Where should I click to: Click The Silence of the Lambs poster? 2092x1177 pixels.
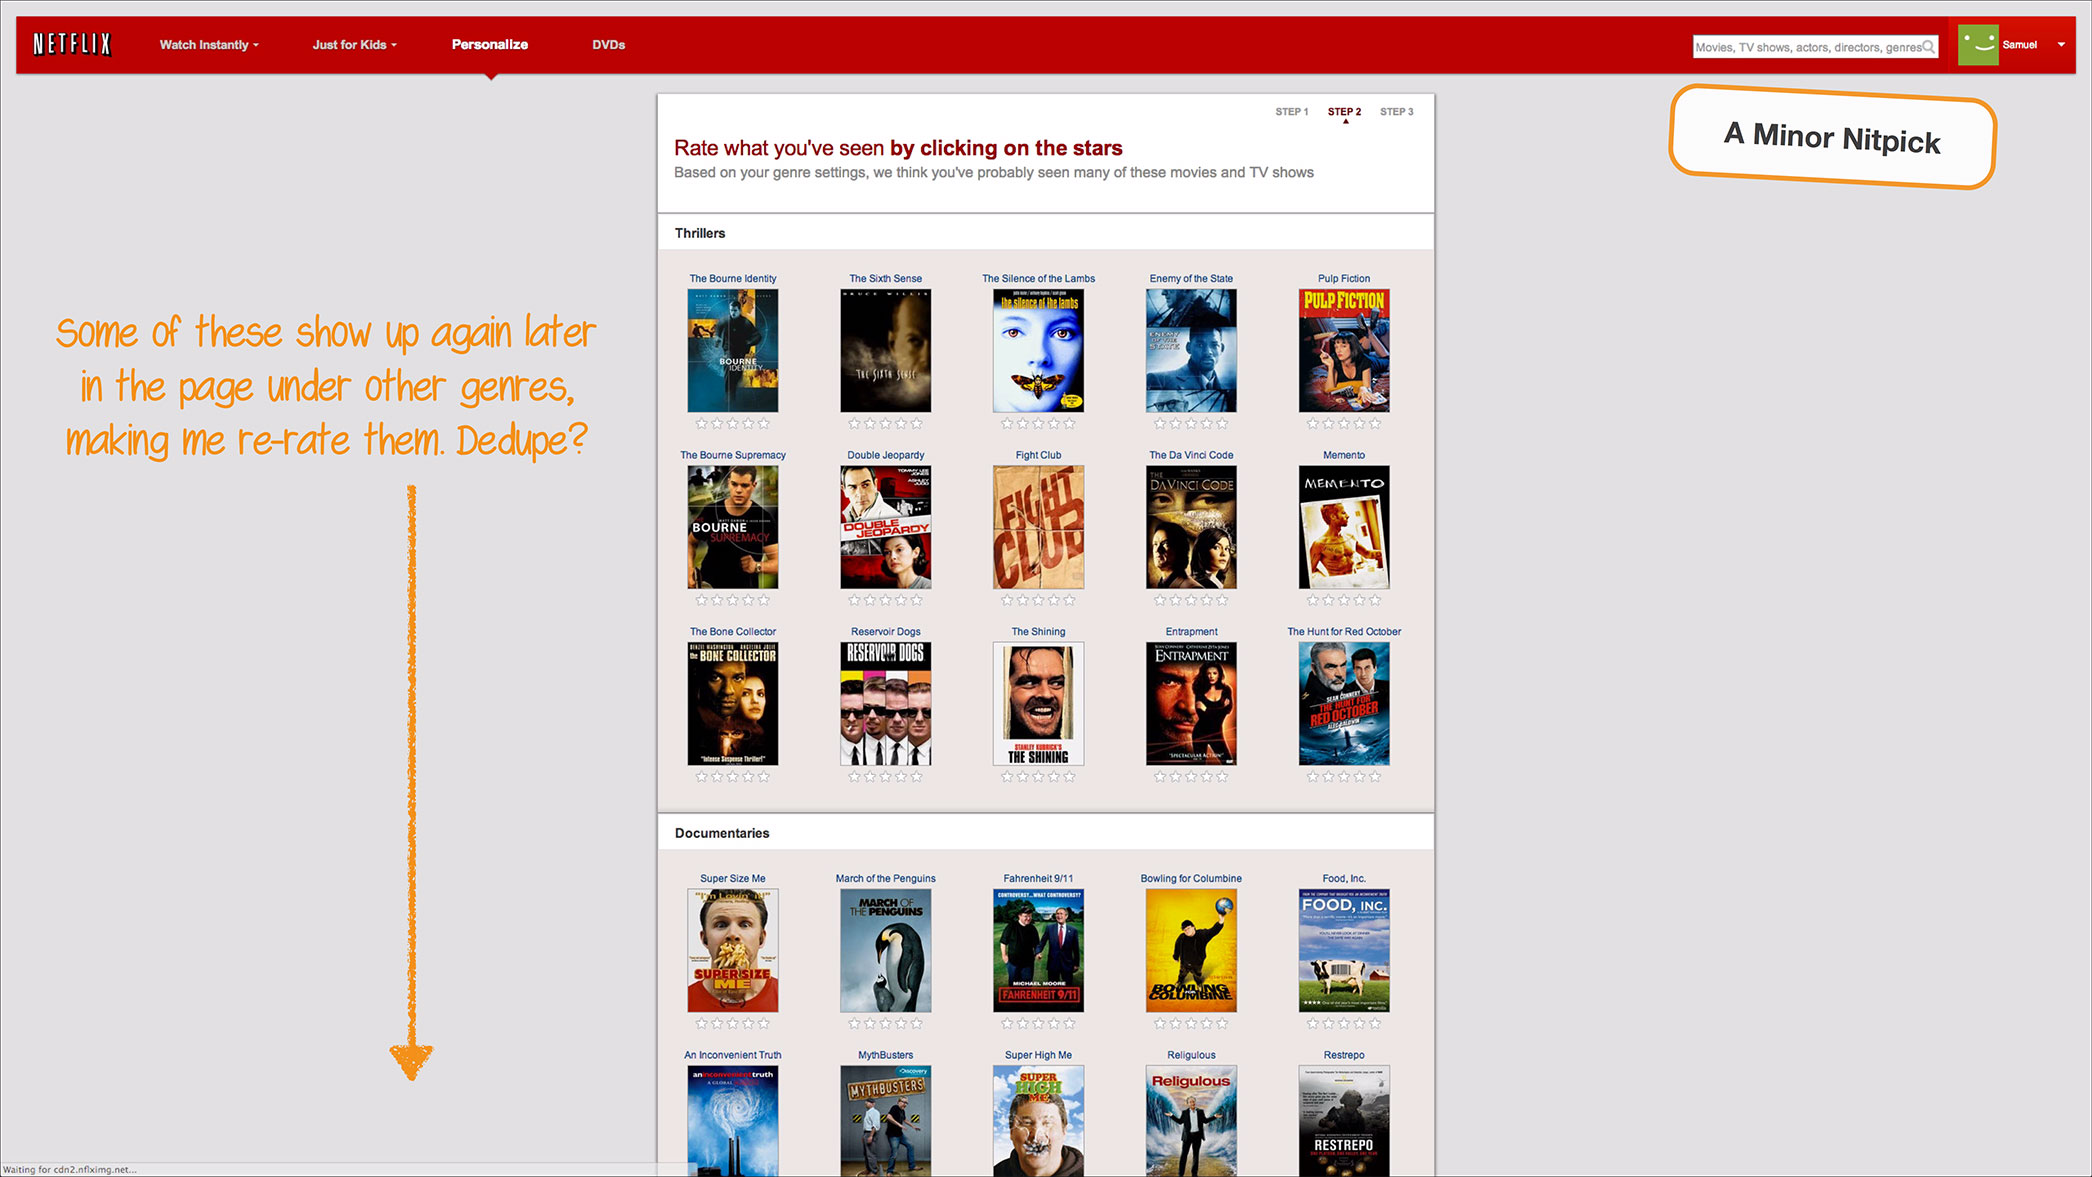point(1038,351)
